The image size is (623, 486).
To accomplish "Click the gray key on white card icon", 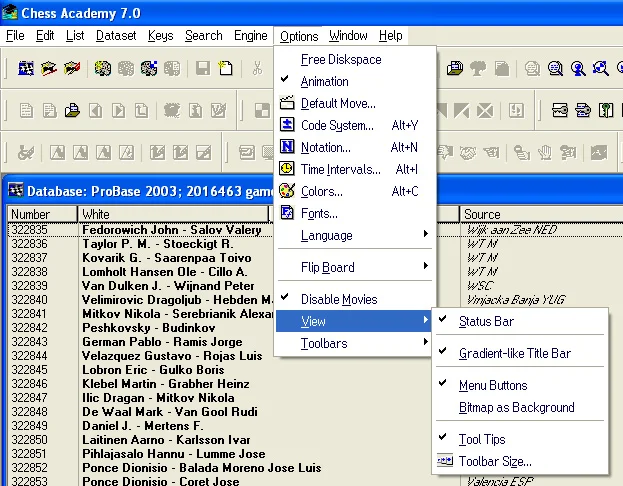I will click(560, 110).
